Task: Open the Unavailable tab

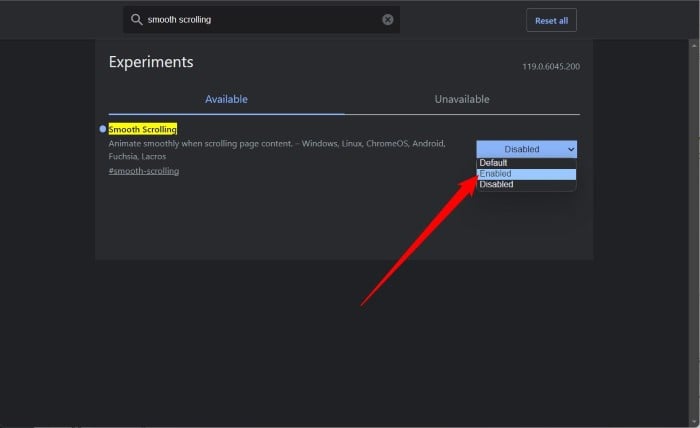Action: click(461, 99)
